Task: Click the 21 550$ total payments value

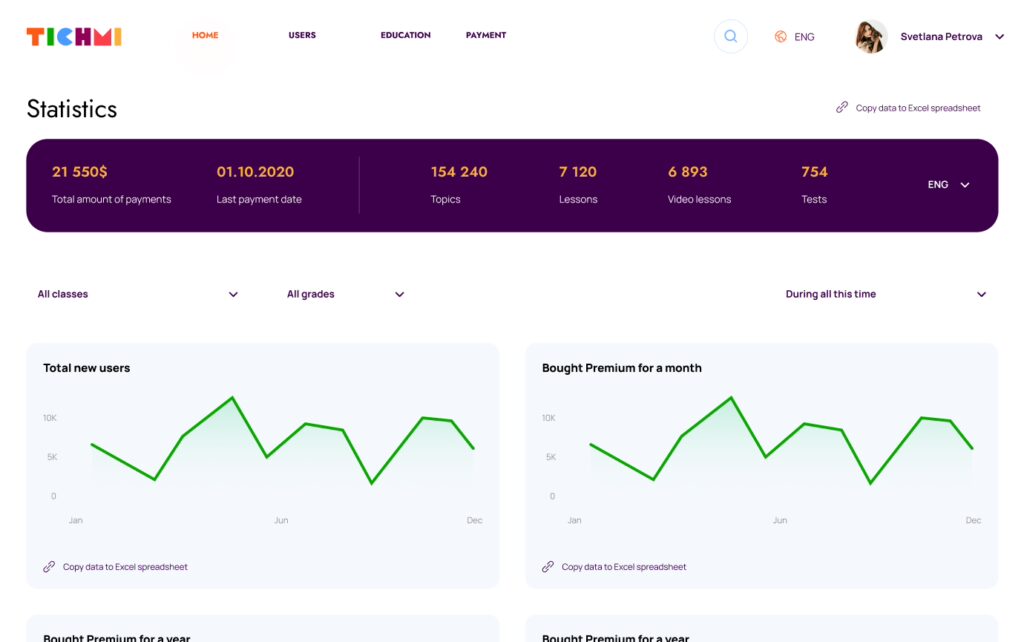Action: tap(80, 172)
